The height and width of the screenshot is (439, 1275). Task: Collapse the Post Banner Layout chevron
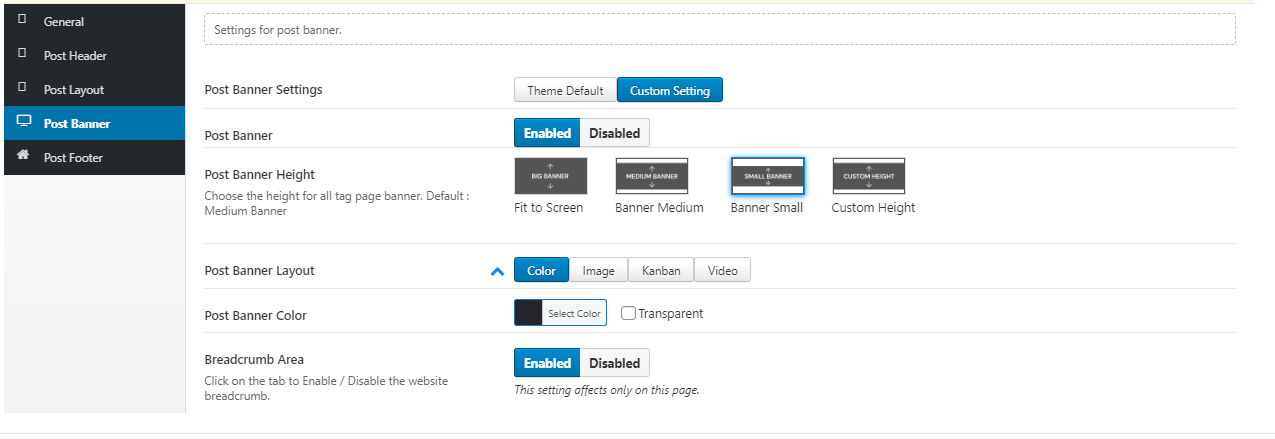click(497, 271)
